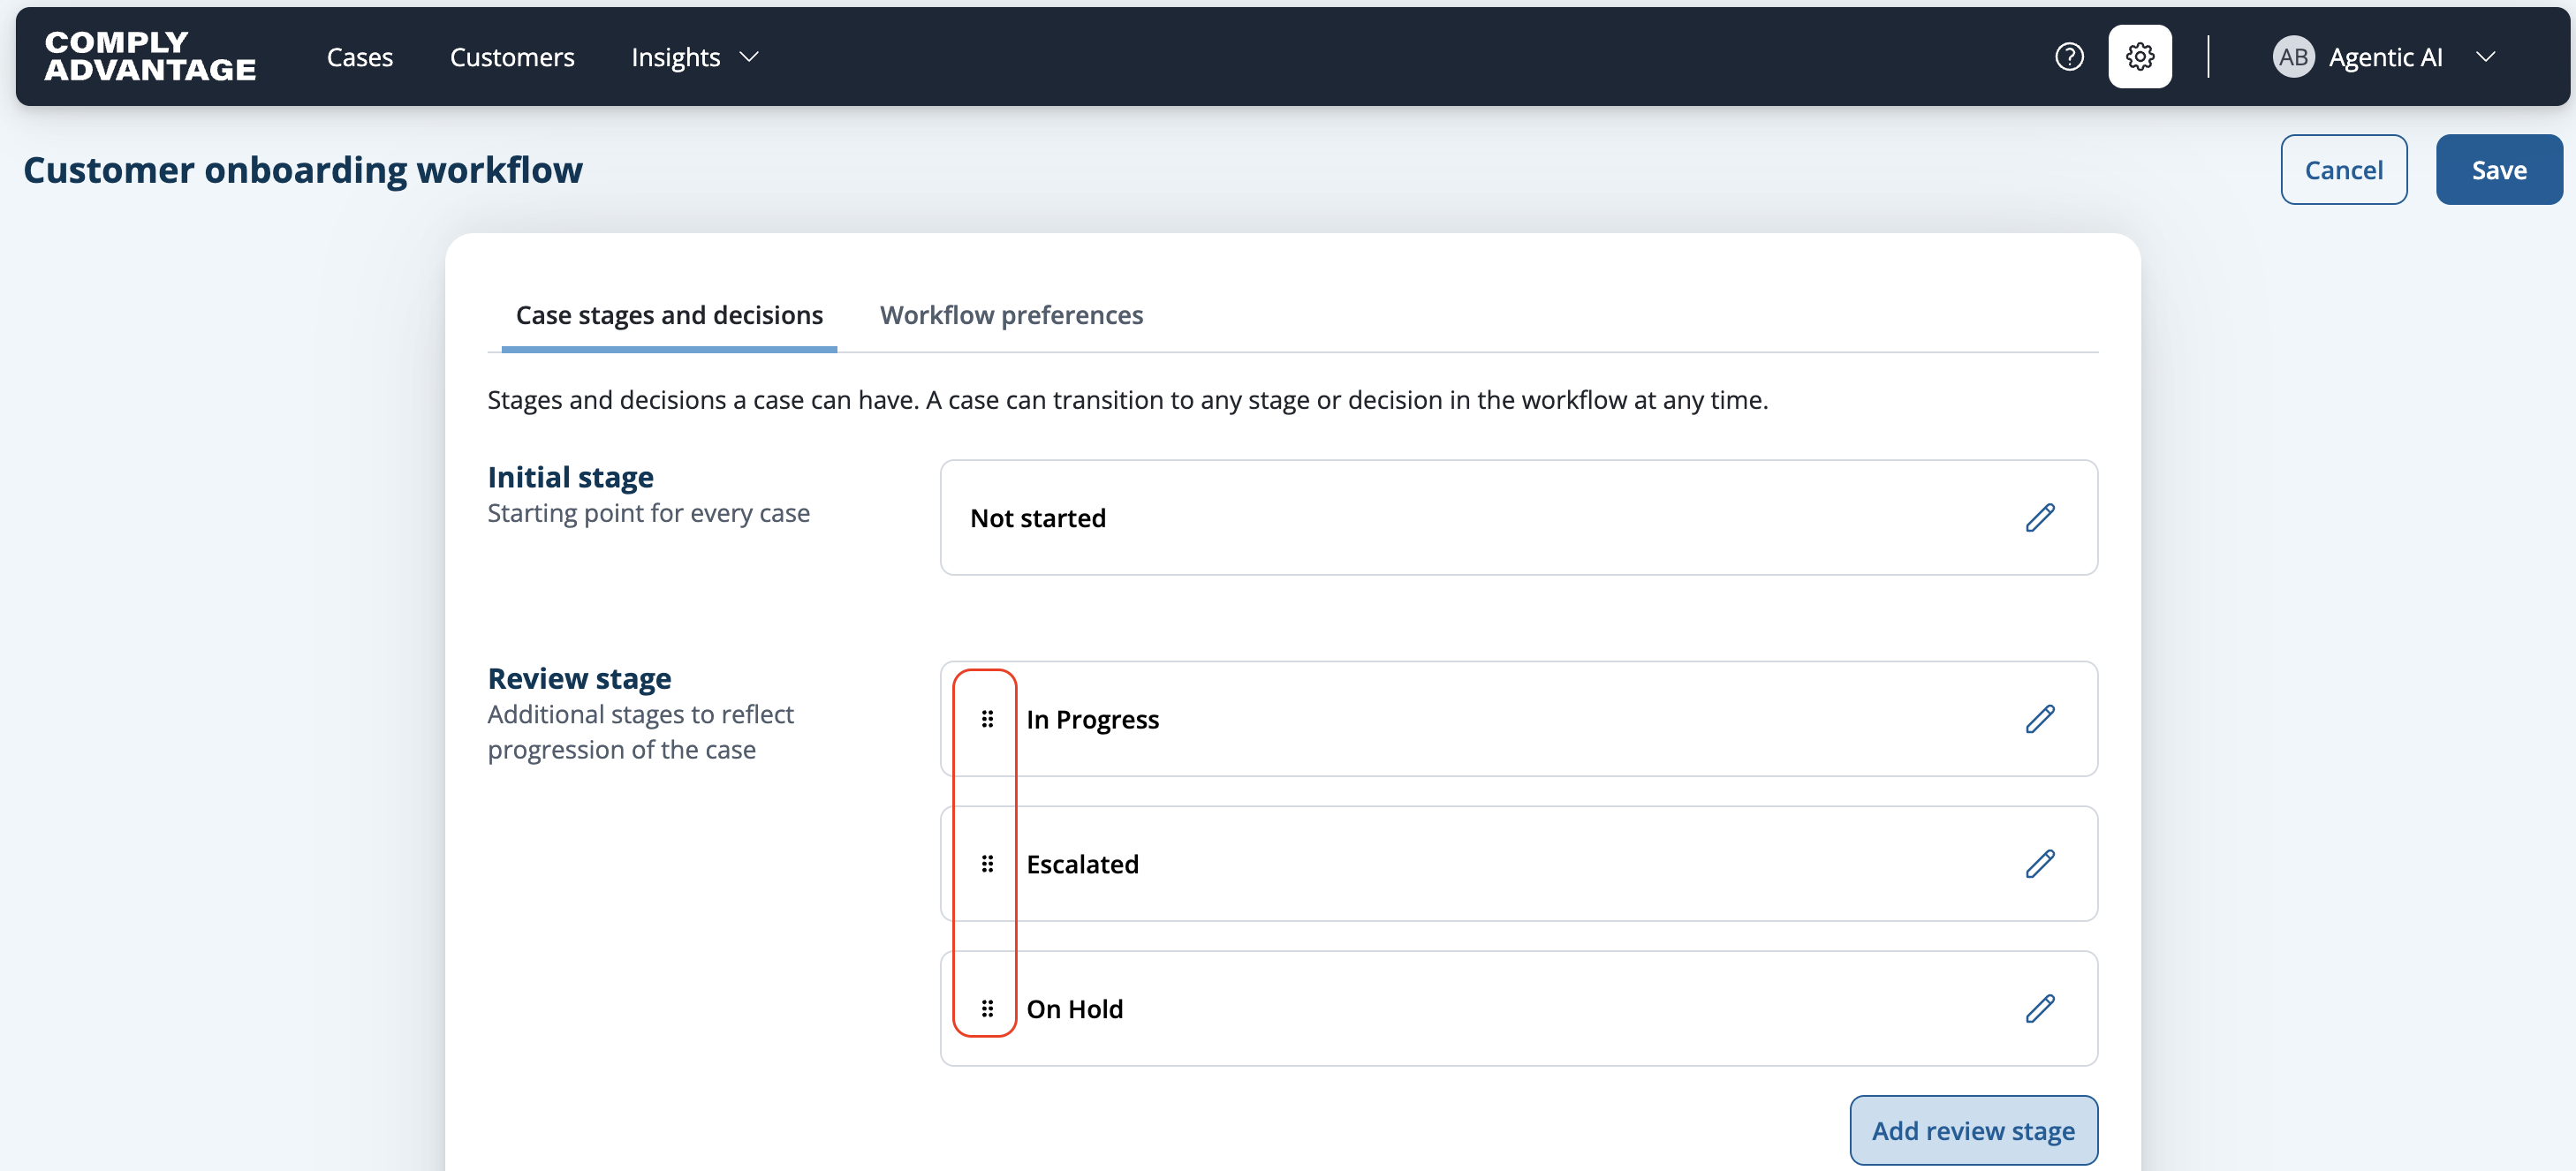2576x1171 pixels.
Task: Switch to the Workflow preferences tab
Action: click(x=1011, y=315)
